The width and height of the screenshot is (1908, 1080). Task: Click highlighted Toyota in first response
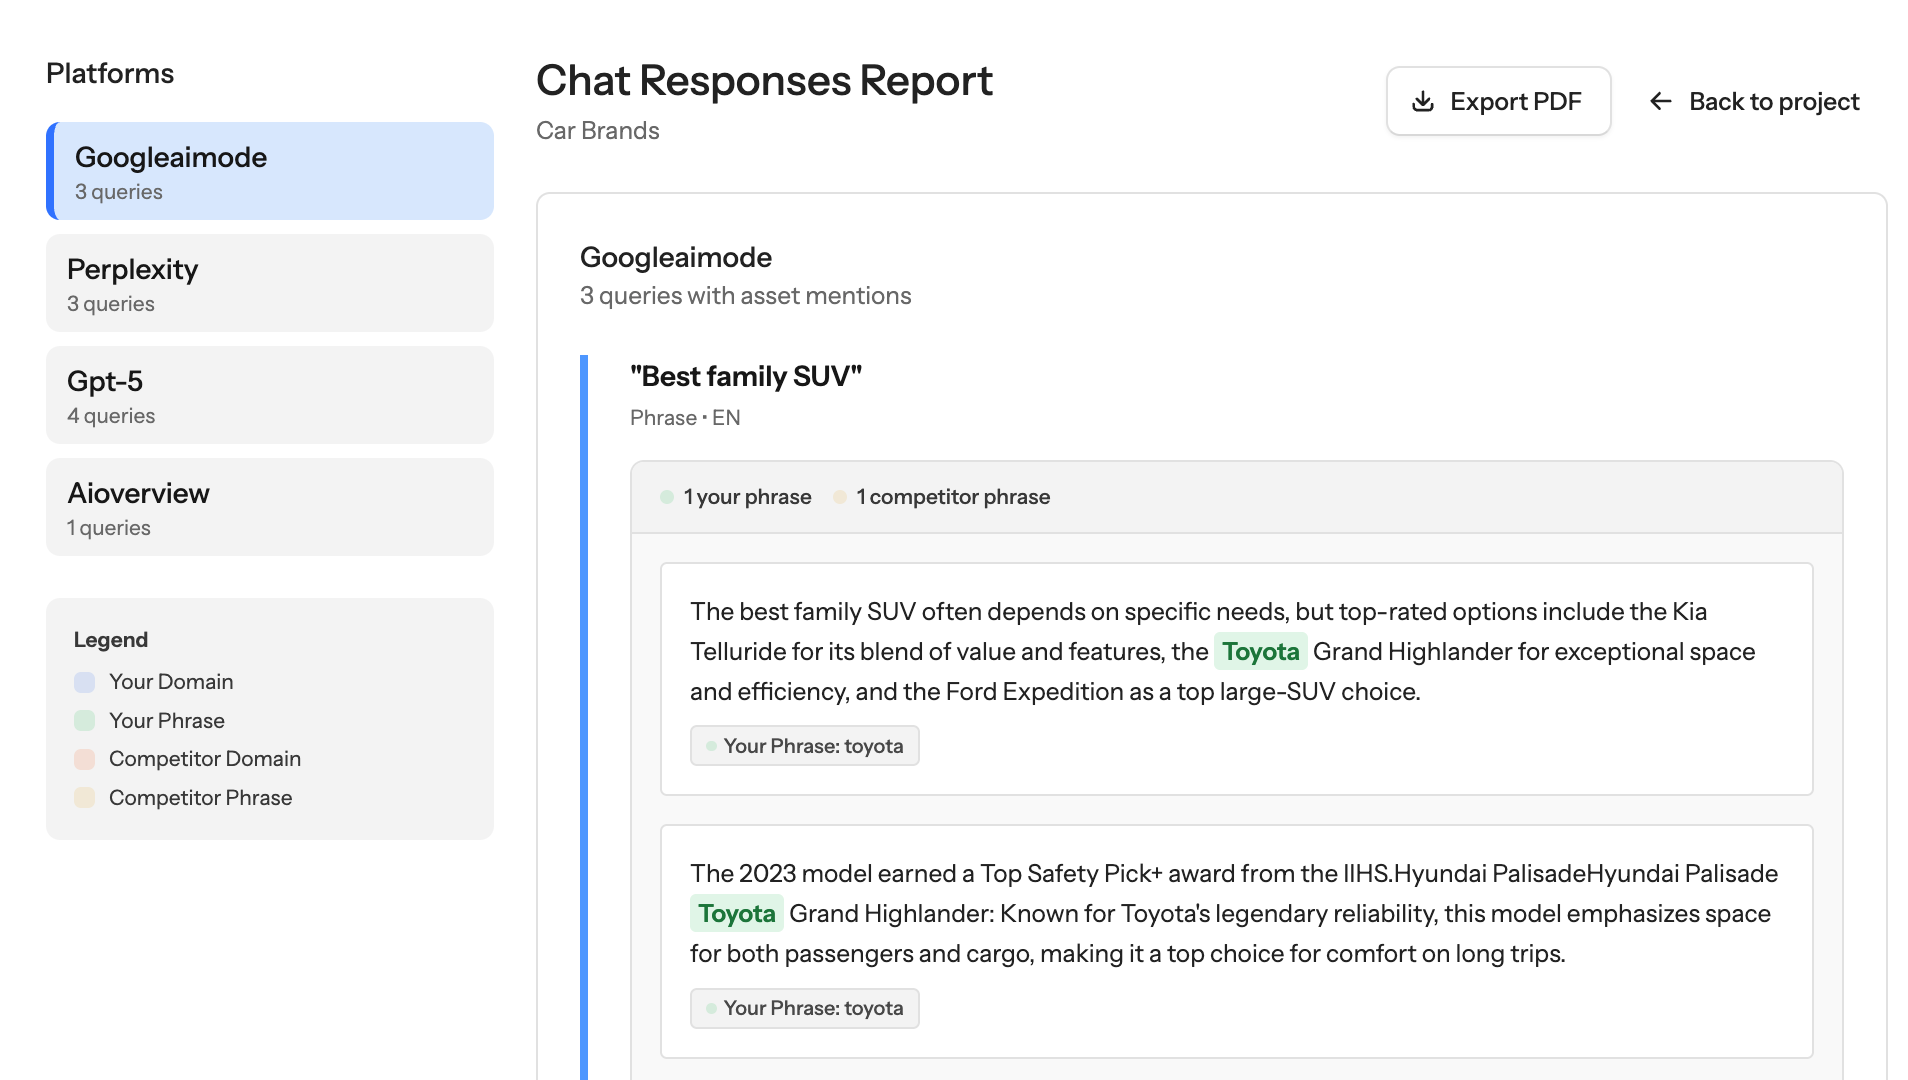[1260, 652]
